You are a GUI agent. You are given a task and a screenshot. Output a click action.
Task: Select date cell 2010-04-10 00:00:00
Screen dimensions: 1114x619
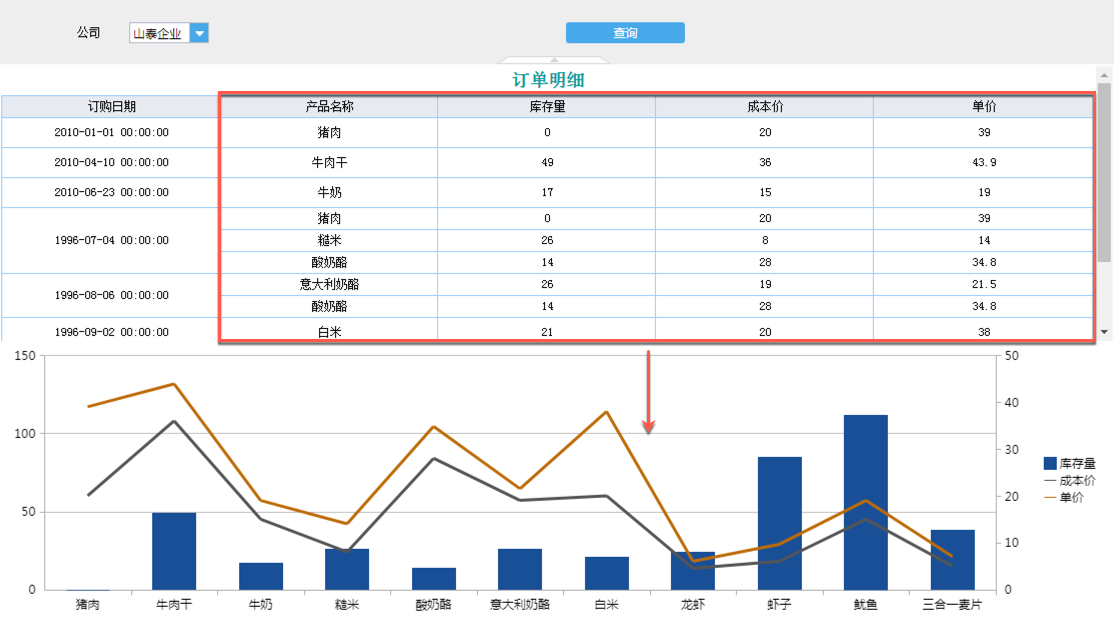point(111,162)
